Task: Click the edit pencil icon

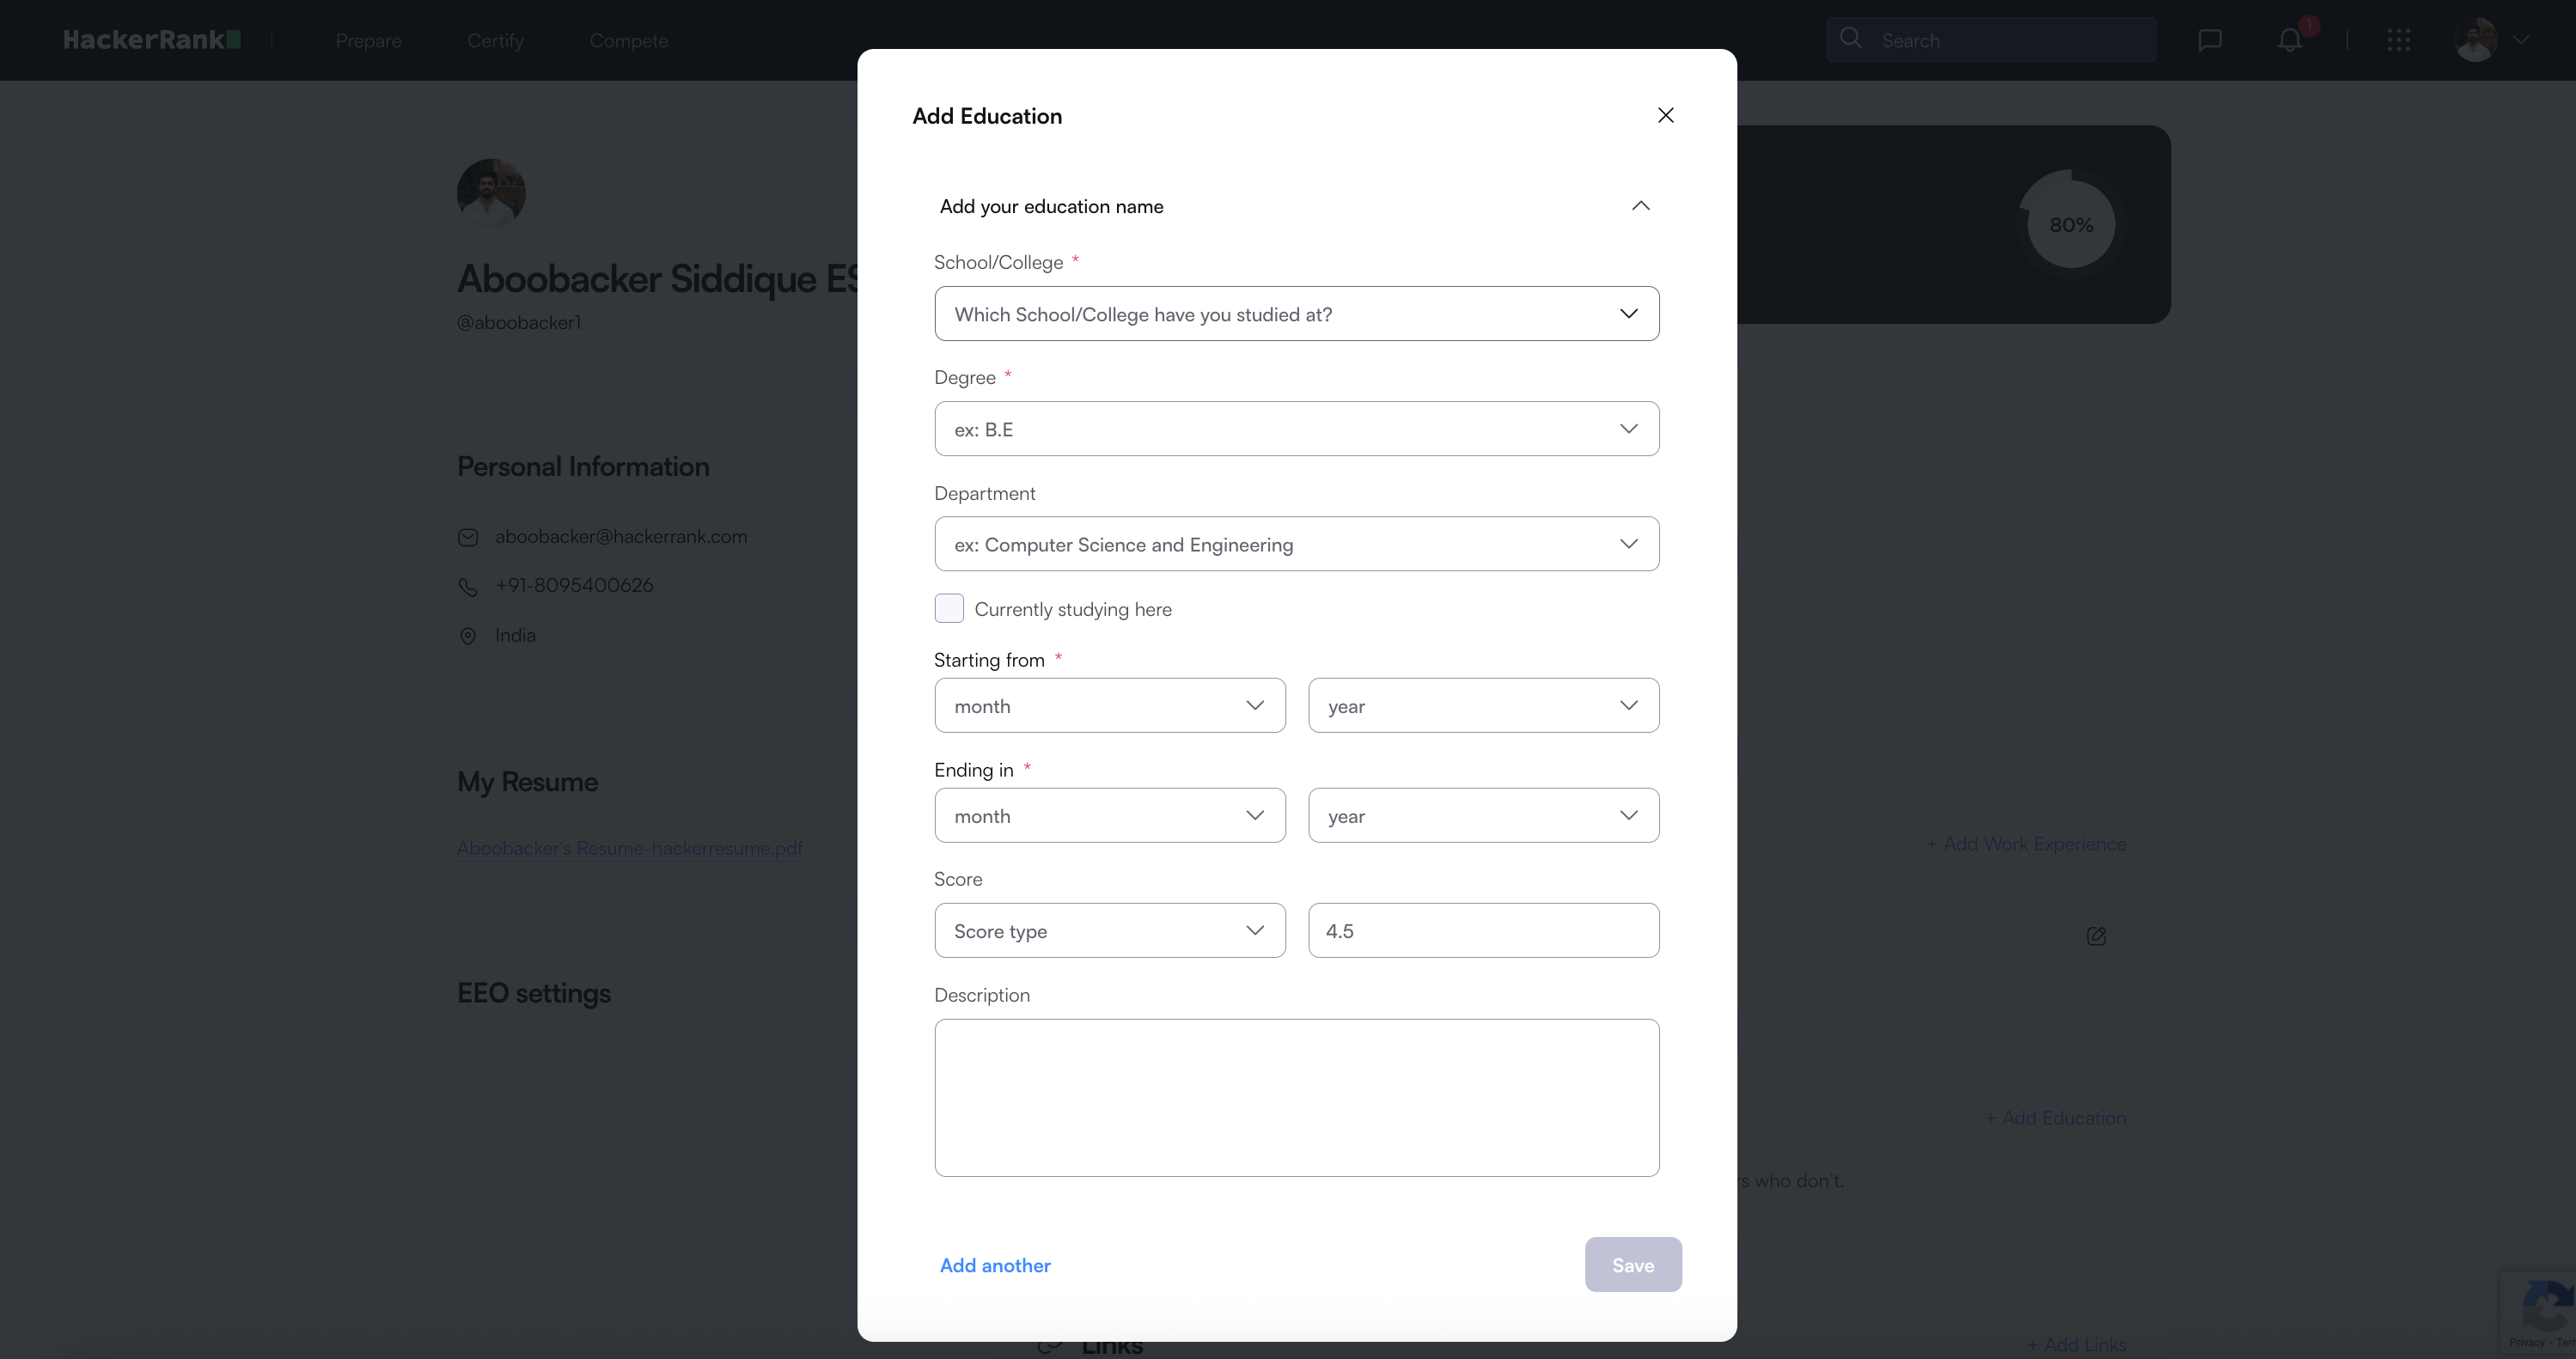Action: tap(2096, 936)
